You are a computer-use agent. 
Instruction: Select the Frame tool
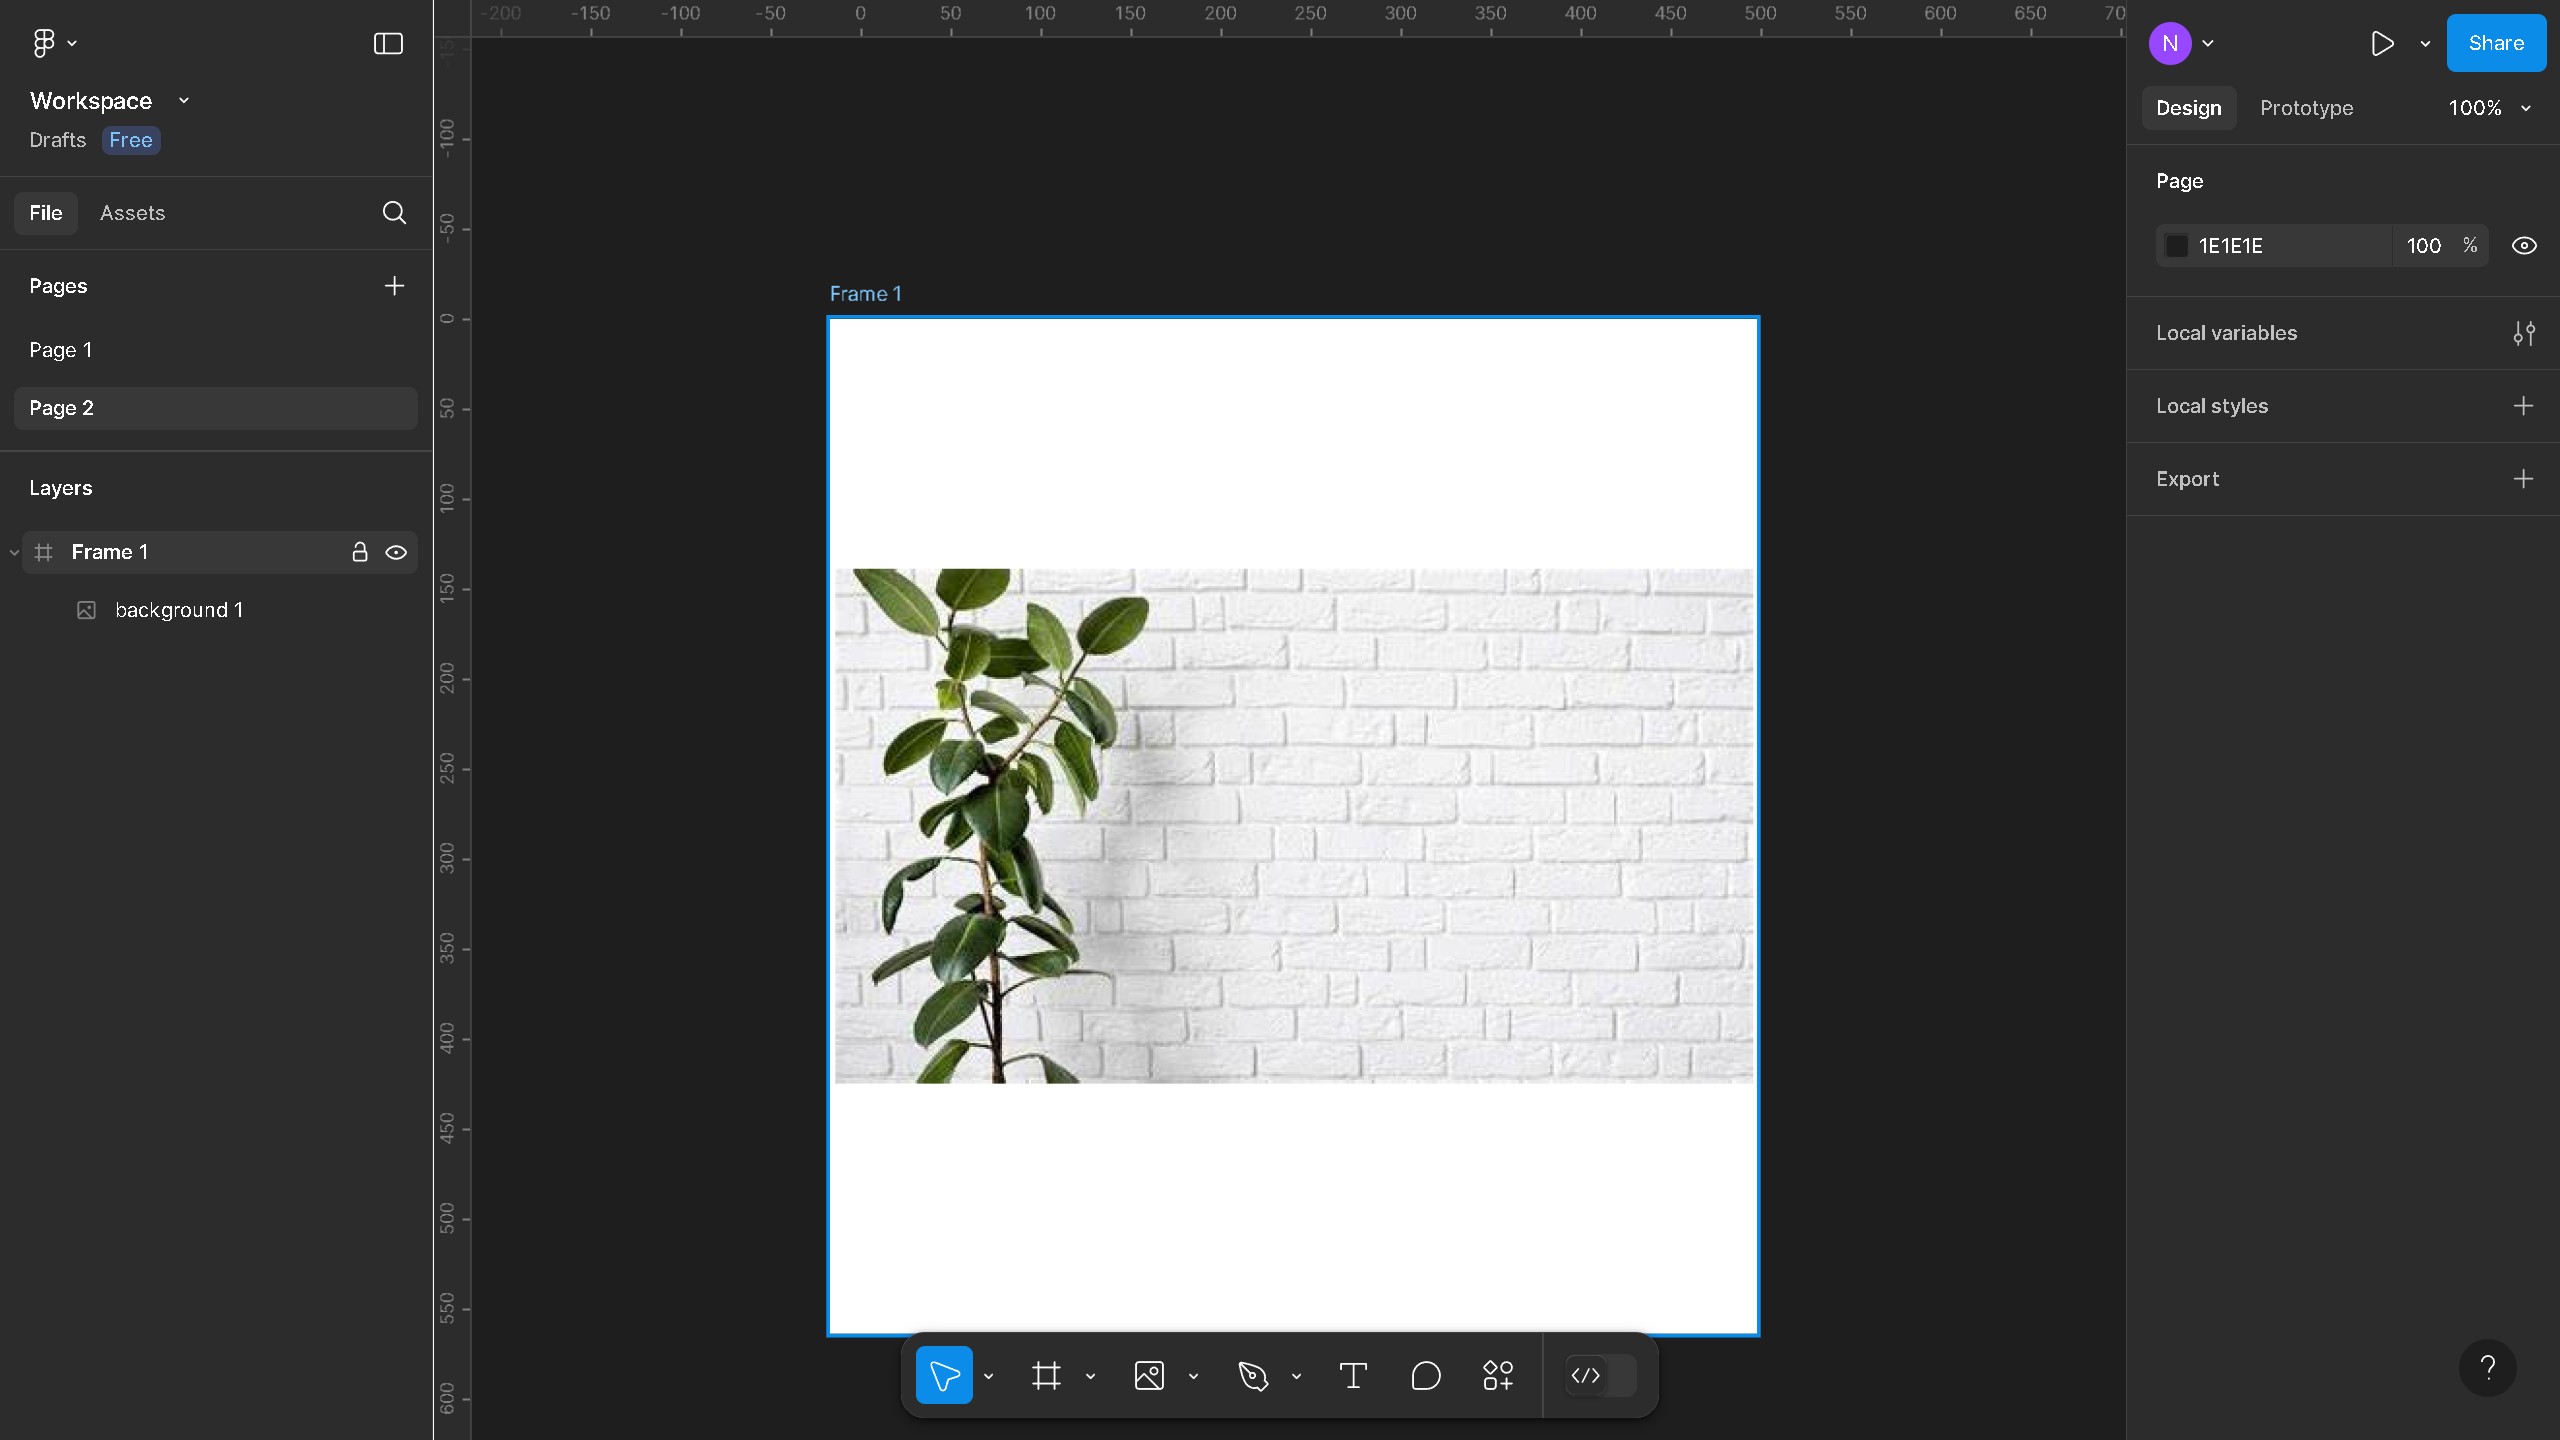(x=1046, y=1374)
